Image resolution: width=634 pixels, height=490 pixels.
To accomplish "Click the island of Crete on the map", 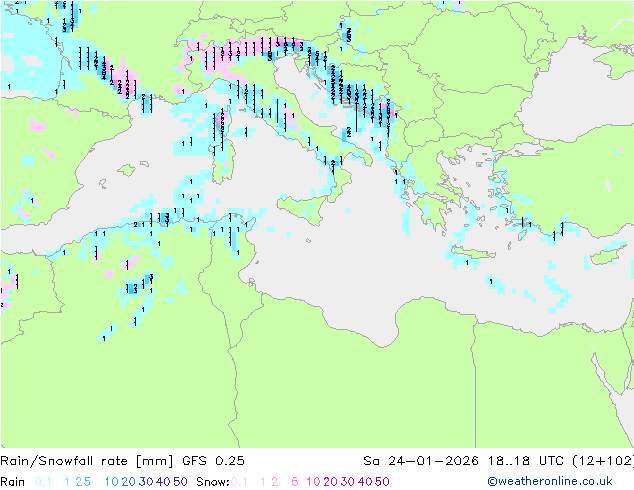I will coord(472,252).
